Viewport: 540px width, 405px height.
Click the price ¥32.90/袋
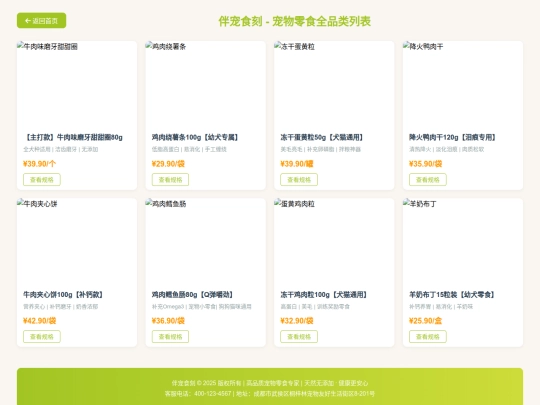pos(297,321)
